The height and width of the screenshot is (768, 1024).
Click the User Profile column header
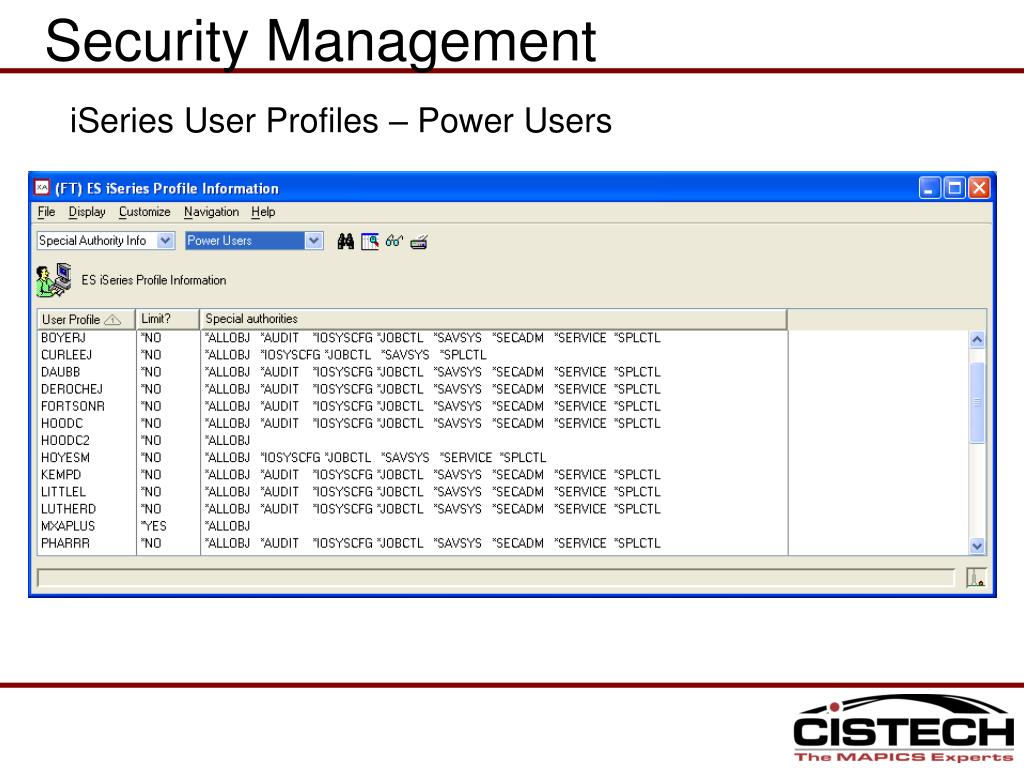86,319
